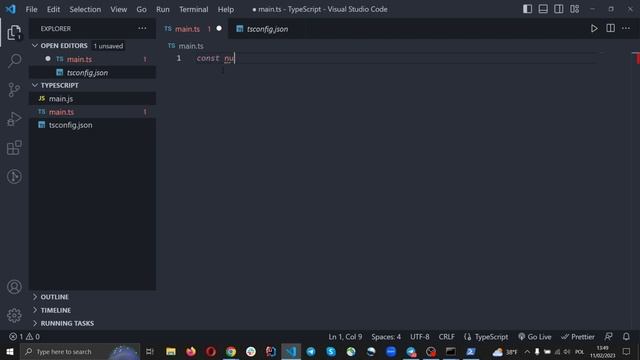This screenshot has height=360, width=640.
Task: Open Firefox from the taskbar
Action: pos(191,351)
